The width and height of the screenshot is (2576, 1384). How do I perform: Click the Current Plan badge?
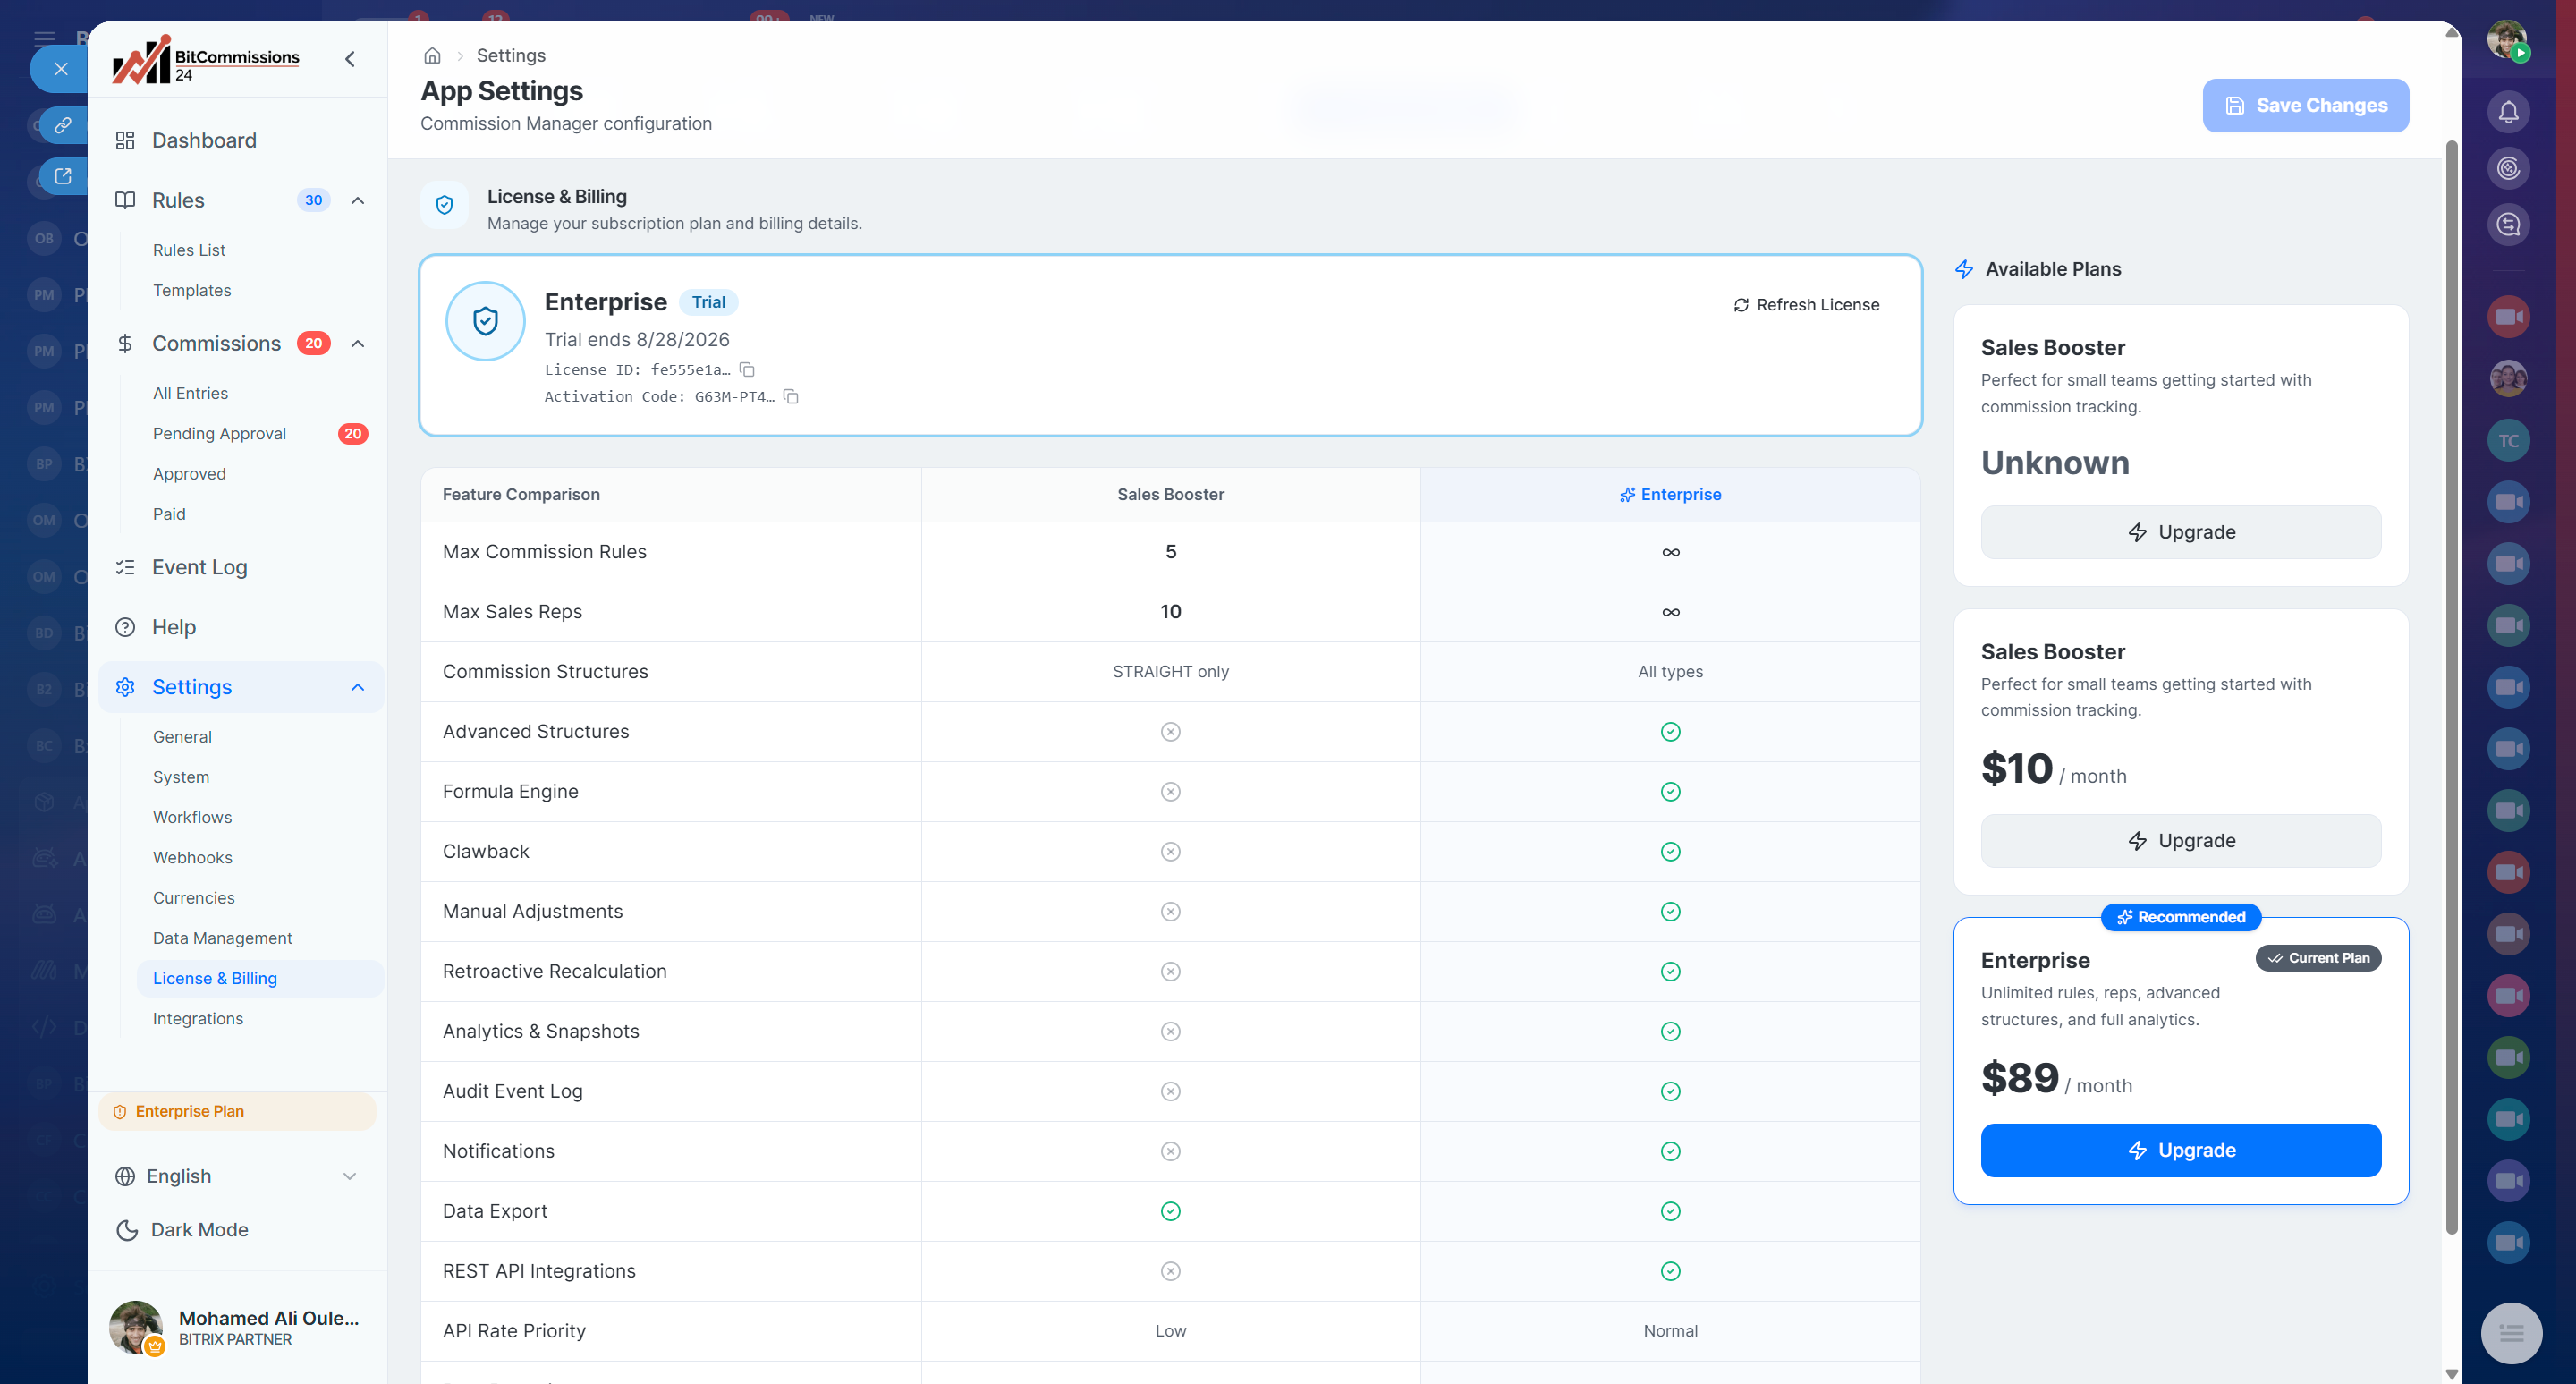tap(2318, 958)
